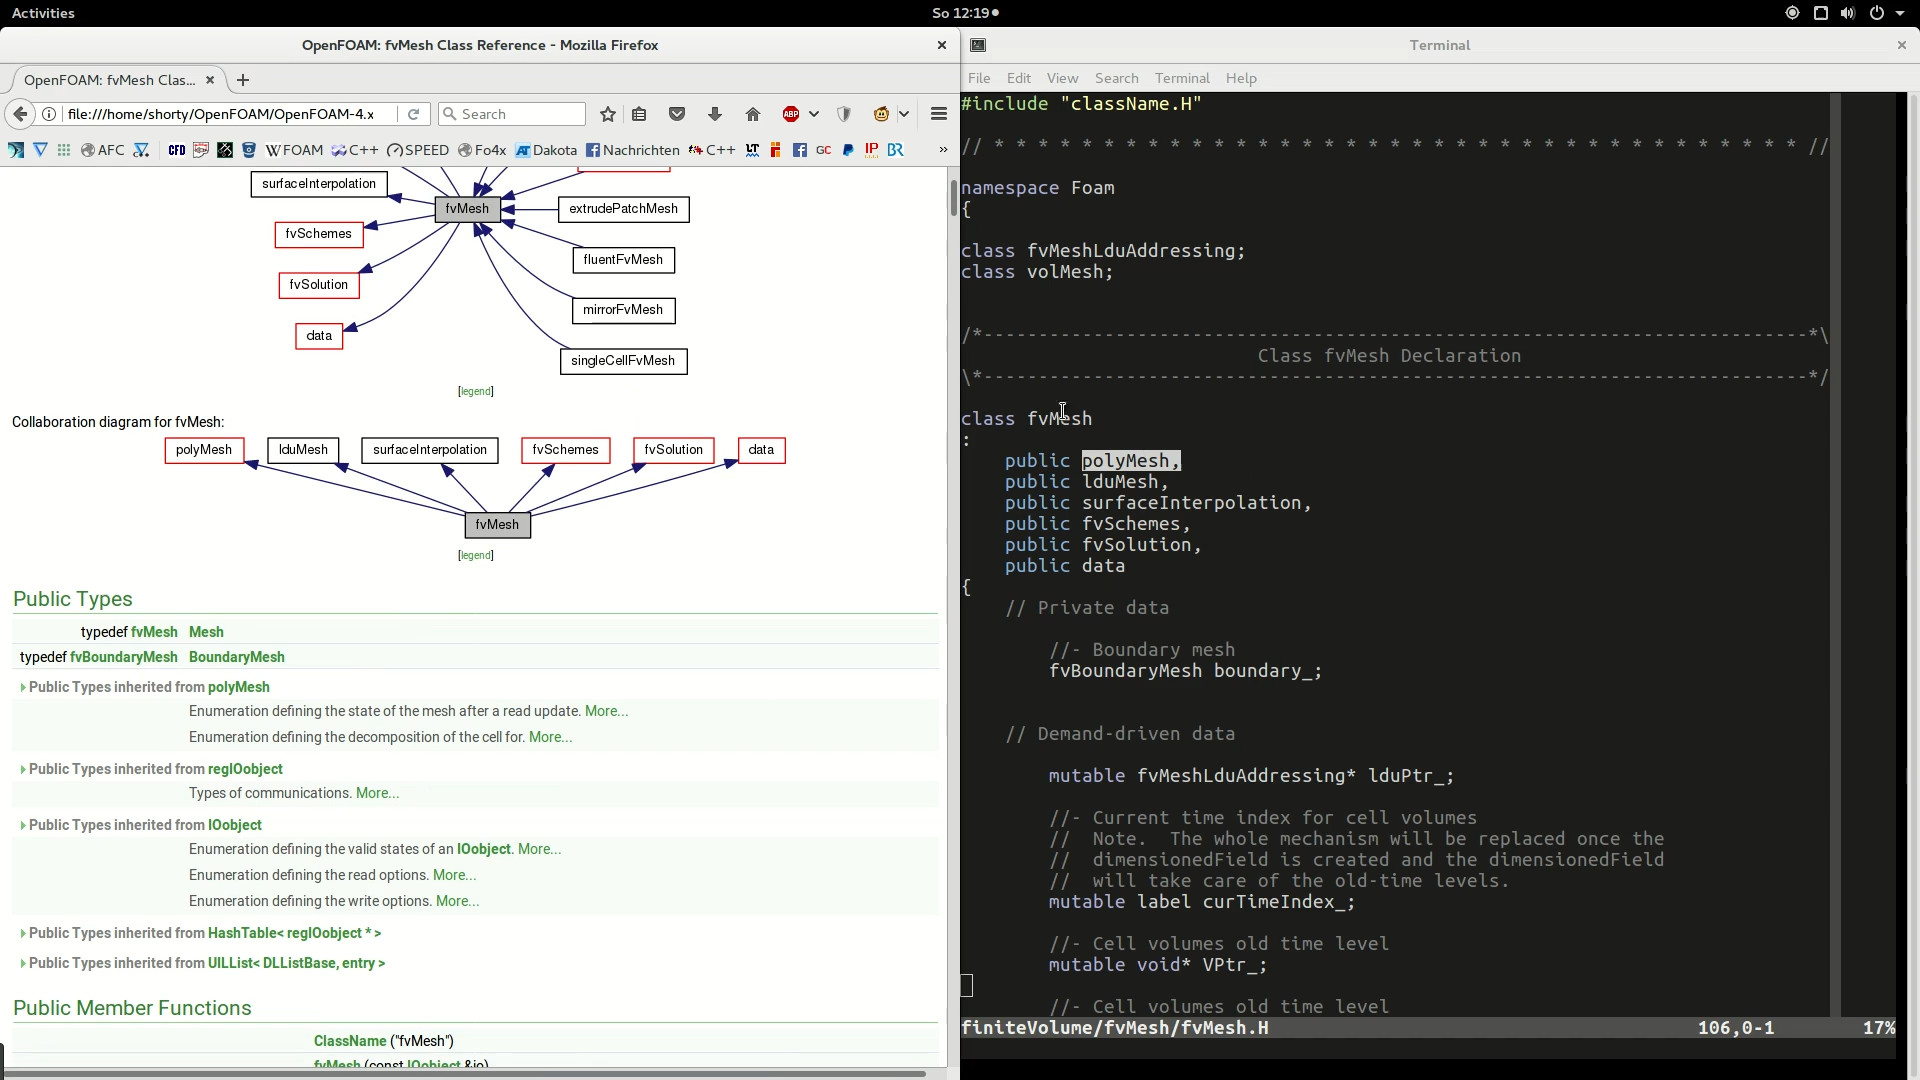
Task: Click the polyMesh box in collaboration diagram
Action: pyautogui.click(x=204, y=450)
